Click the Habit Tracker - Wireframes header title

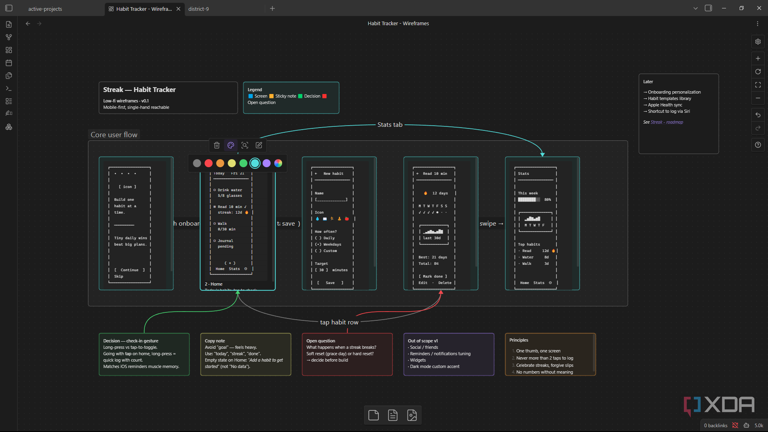click(x=398, y=24)
